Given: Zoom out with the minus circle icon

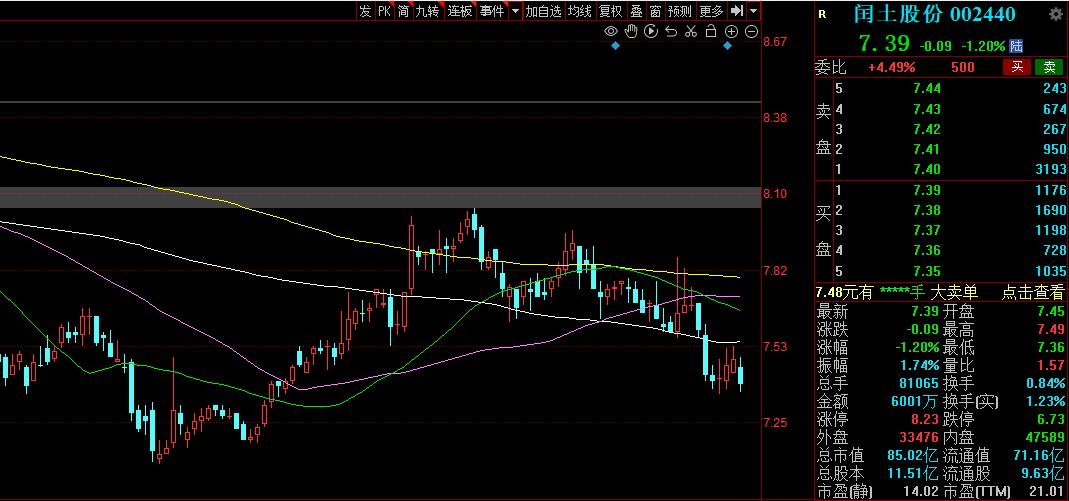Looking at the screenshot, I should coord(751,31).
